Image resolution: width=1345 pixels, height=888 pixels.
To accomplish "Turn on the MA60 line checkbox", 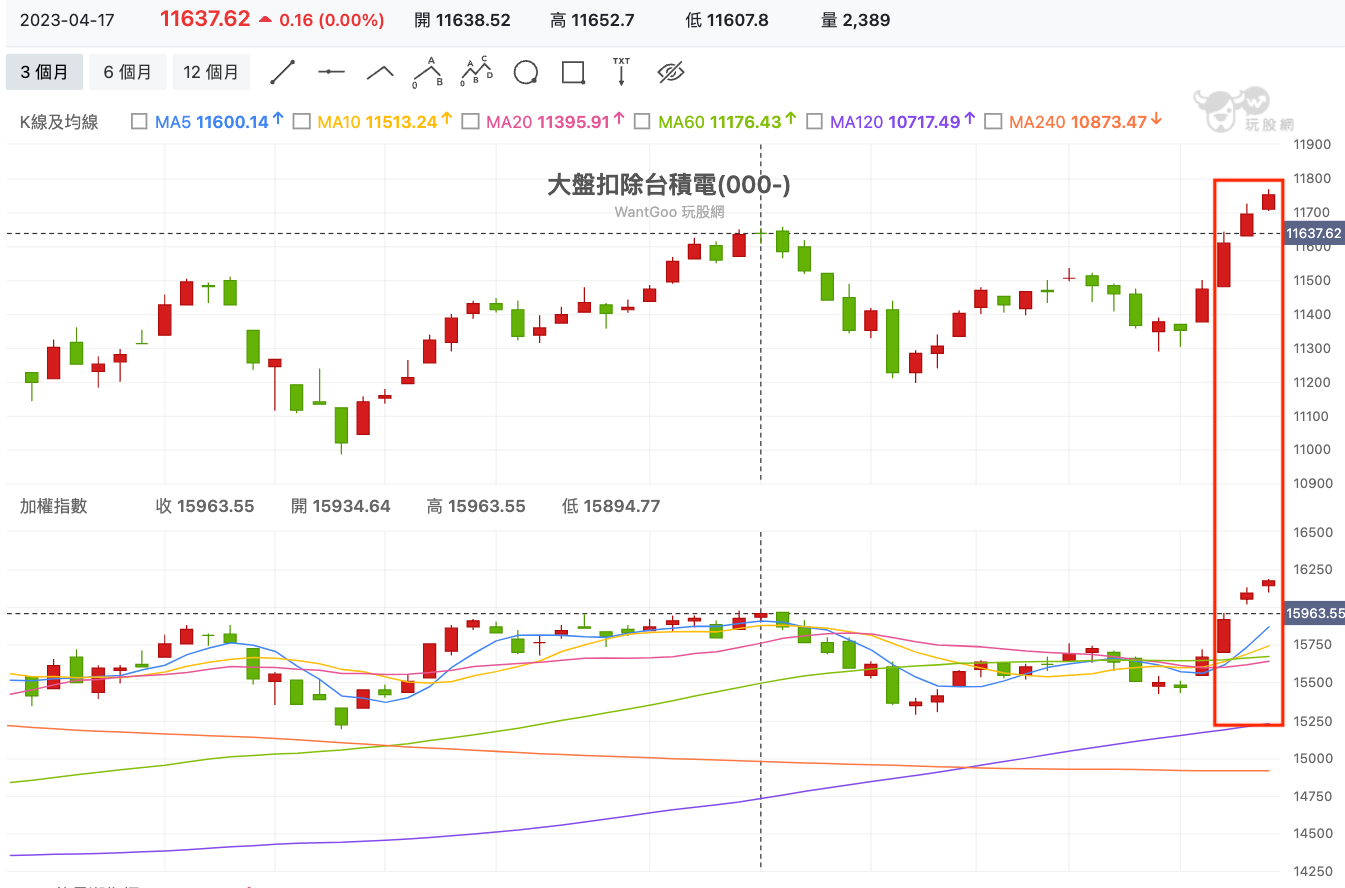I will (642, 122).
